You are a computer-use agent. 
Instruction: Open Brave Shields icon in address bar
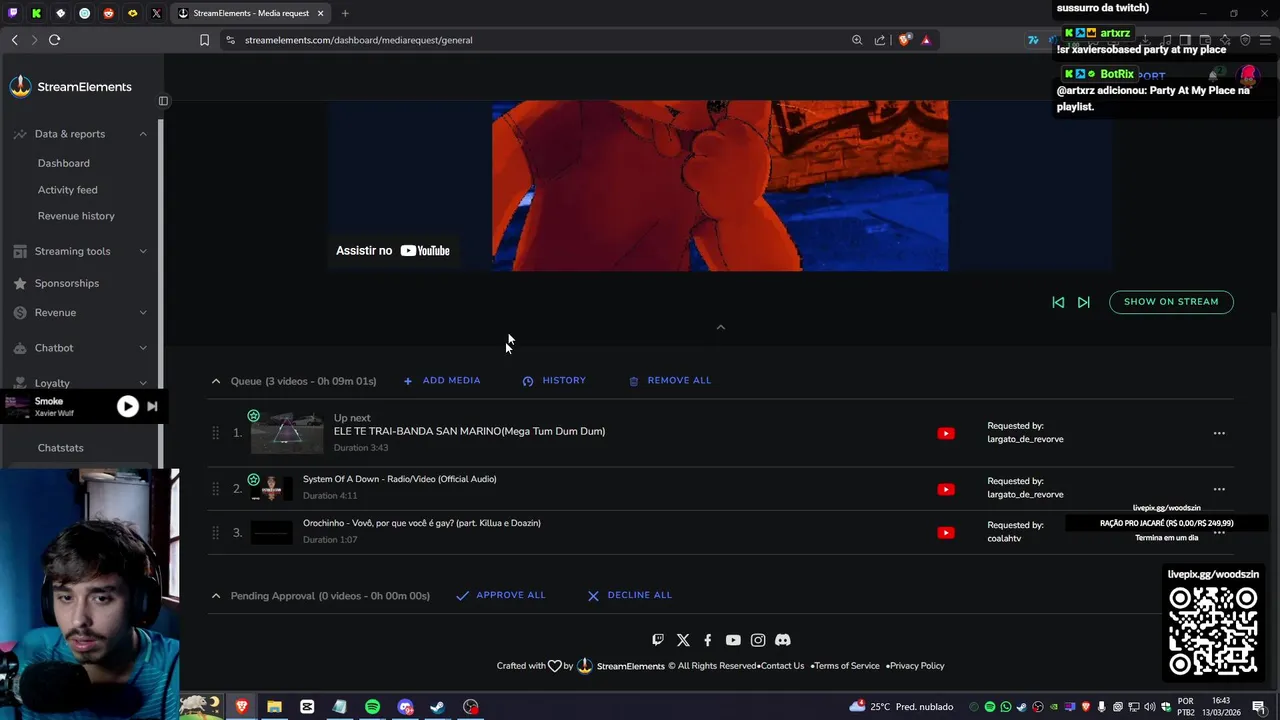coord(905,40)
